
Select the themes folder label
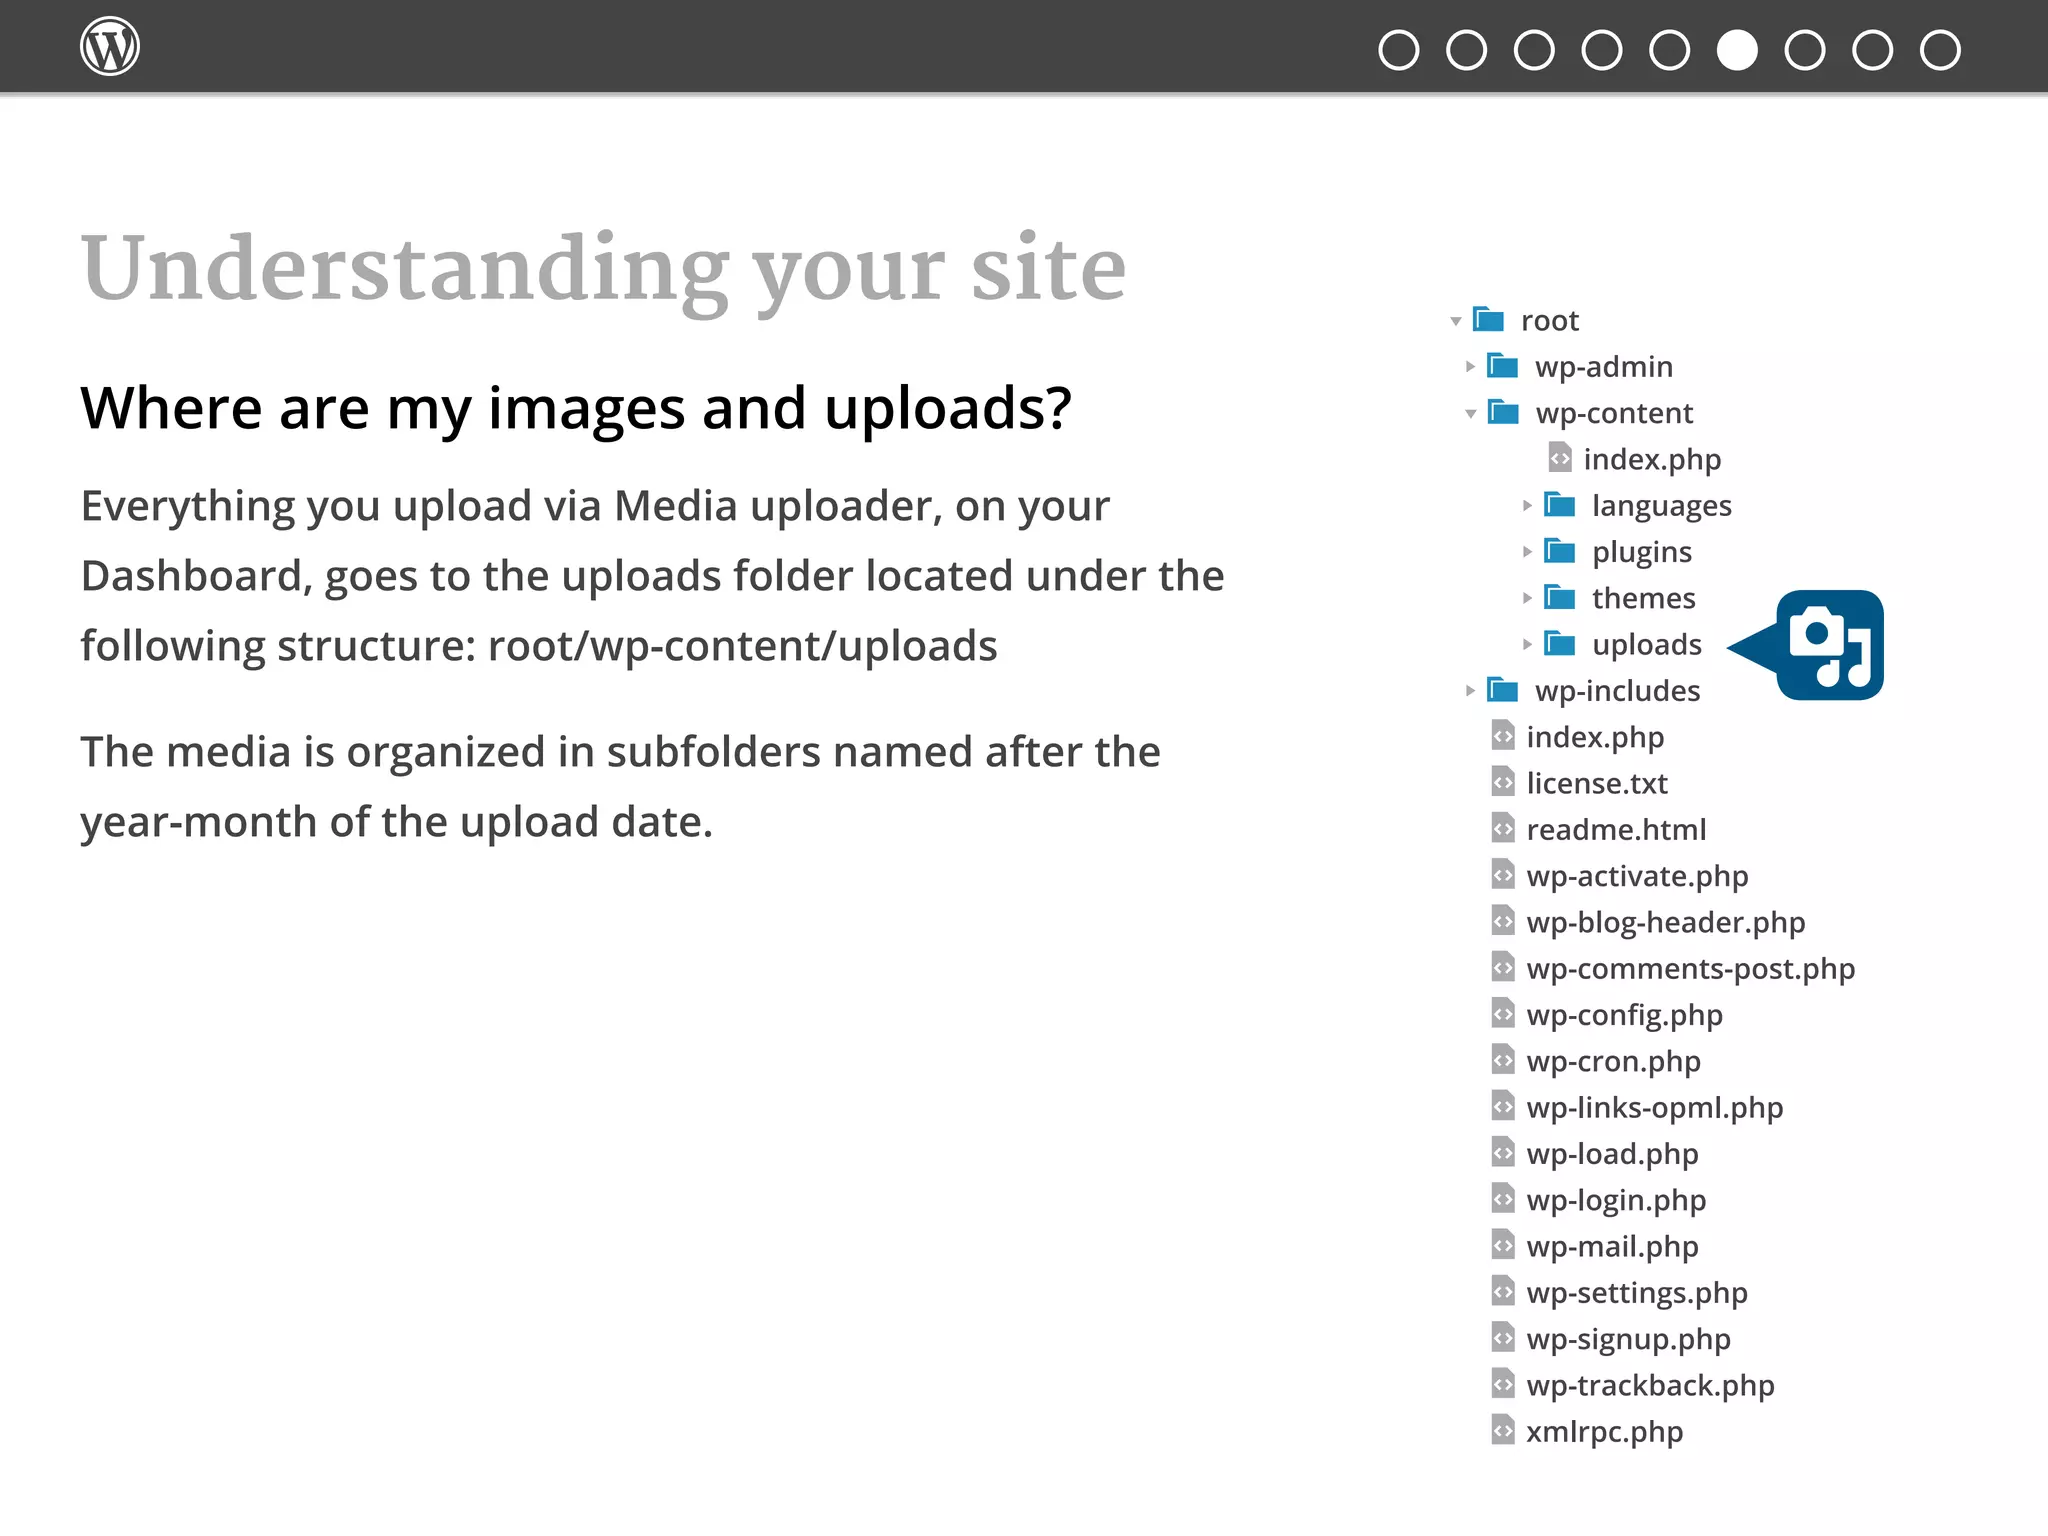pyautogui.click(x=1644, y=598)
